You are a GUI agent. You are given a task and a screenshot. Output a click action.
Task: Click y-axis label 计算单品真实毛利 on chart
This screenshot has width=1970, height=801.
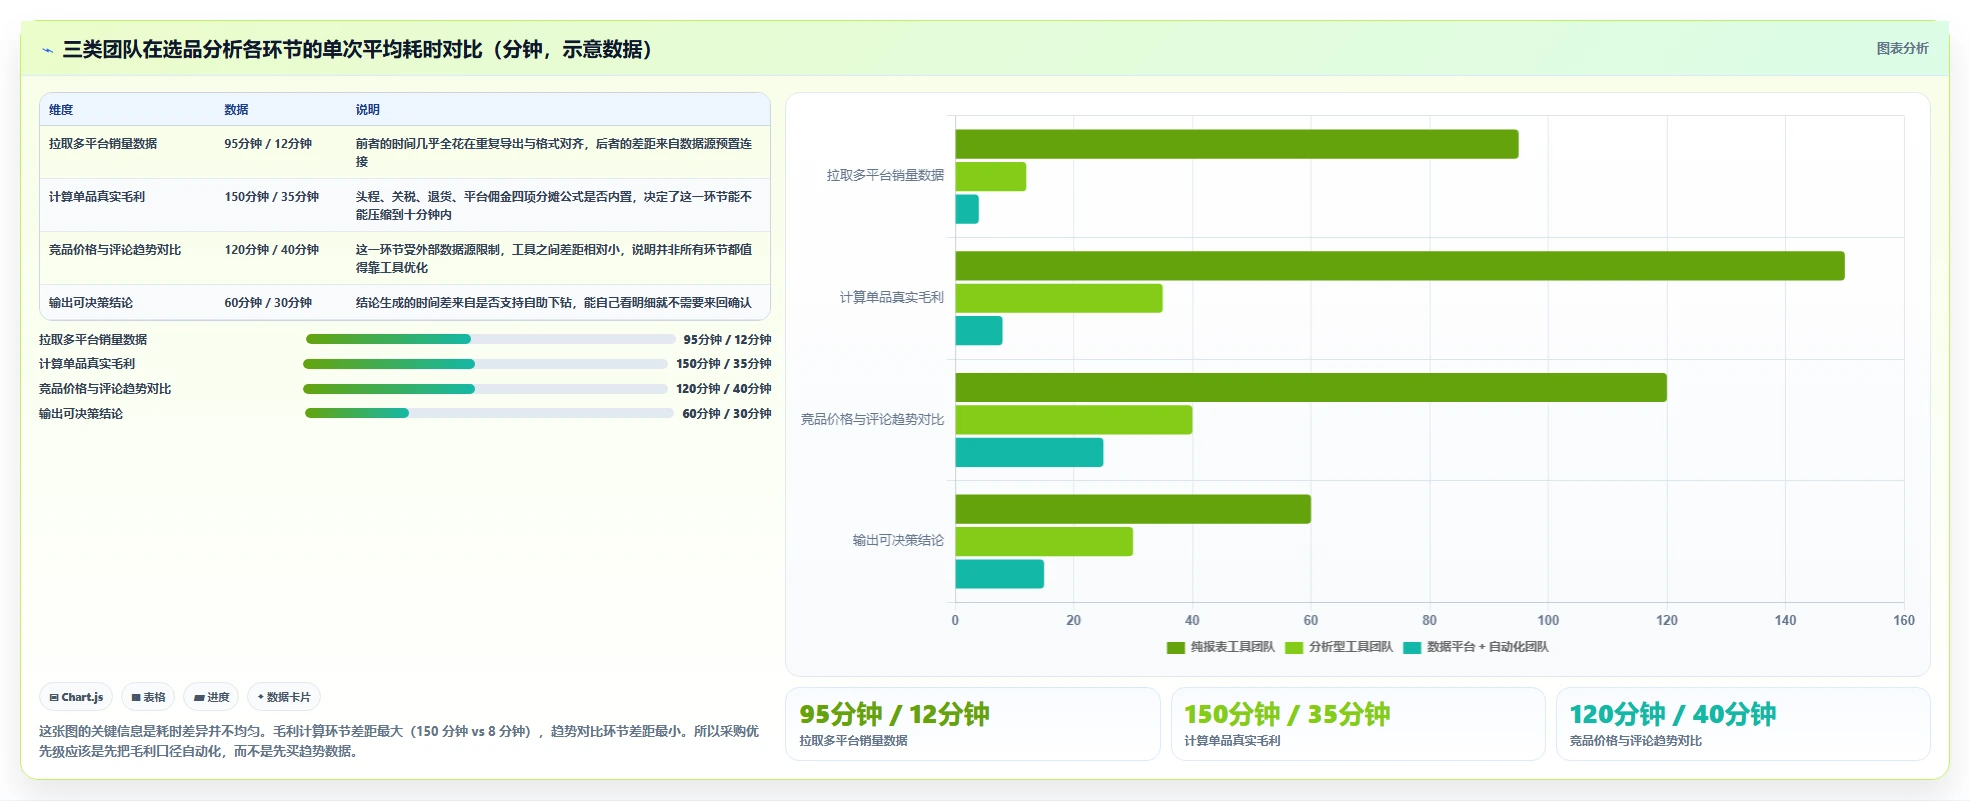[x=891, y=297]
